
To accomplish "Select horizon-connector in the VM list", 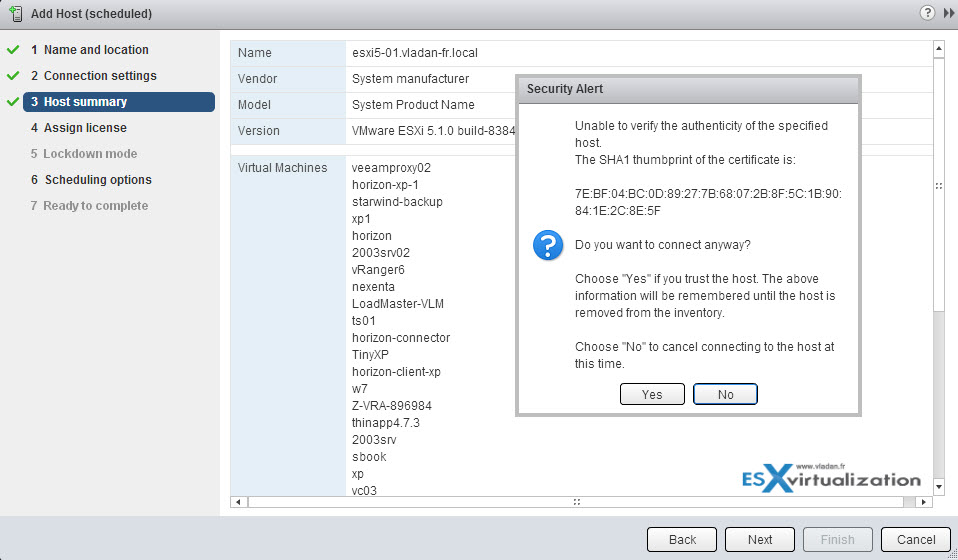I will point(401,338).
